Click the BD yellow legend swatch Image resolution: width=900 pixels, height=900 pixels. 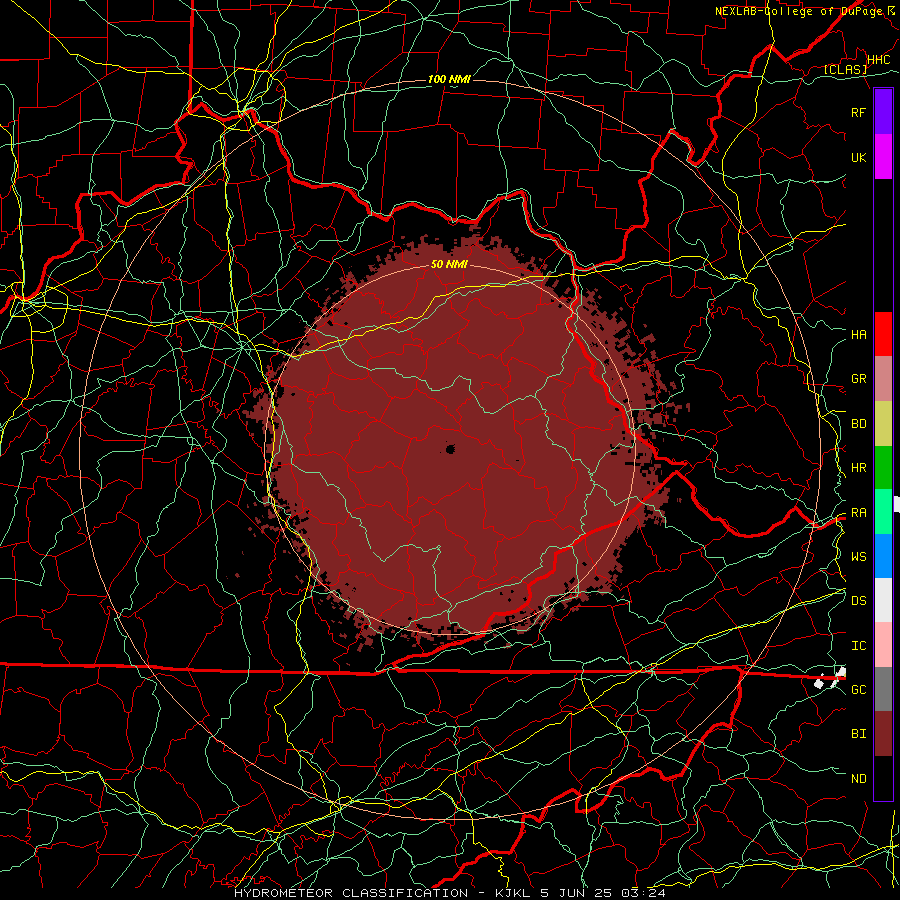point(883,423)
